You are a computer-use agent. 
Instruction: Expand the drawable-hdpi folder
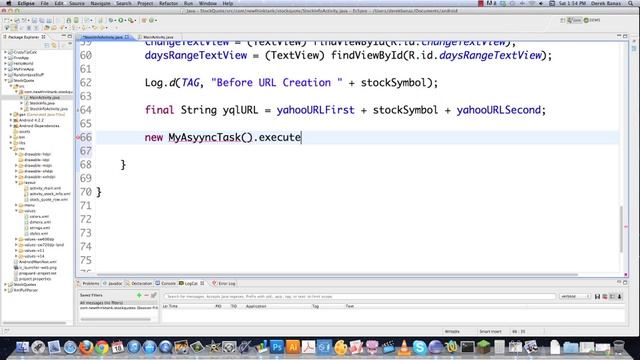point(16,154)
